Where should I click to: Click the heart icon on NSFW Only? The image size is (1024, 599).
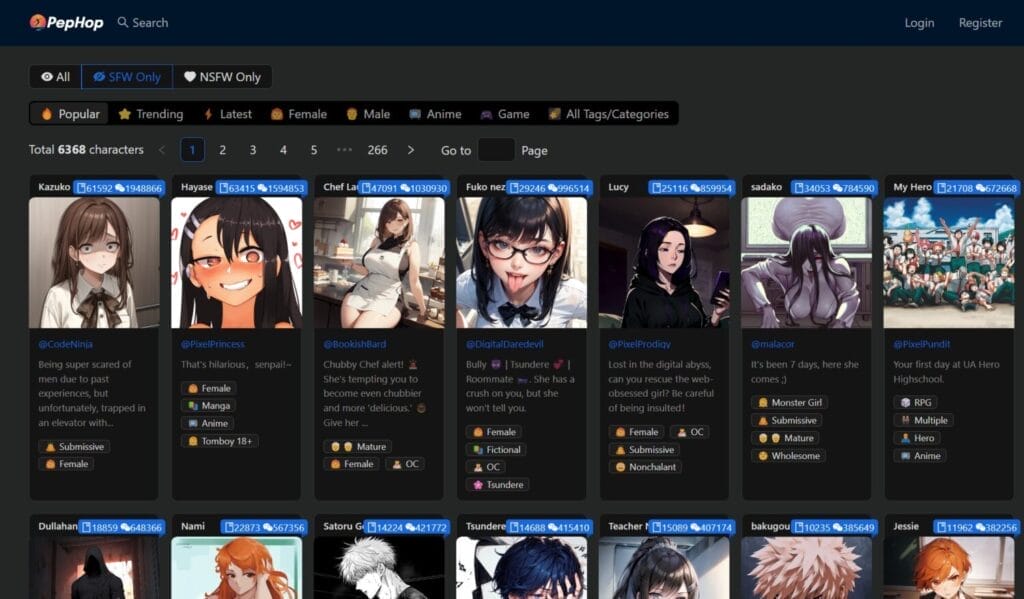tap(190, 76)
